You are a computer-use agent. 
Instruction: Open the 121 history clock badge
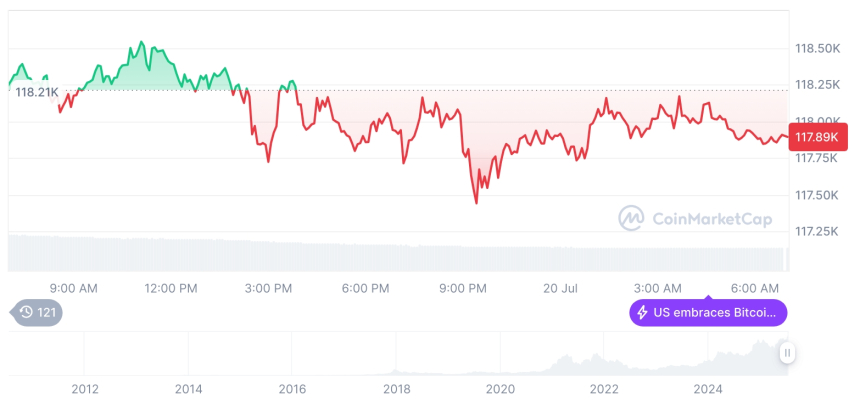point(38,313)
